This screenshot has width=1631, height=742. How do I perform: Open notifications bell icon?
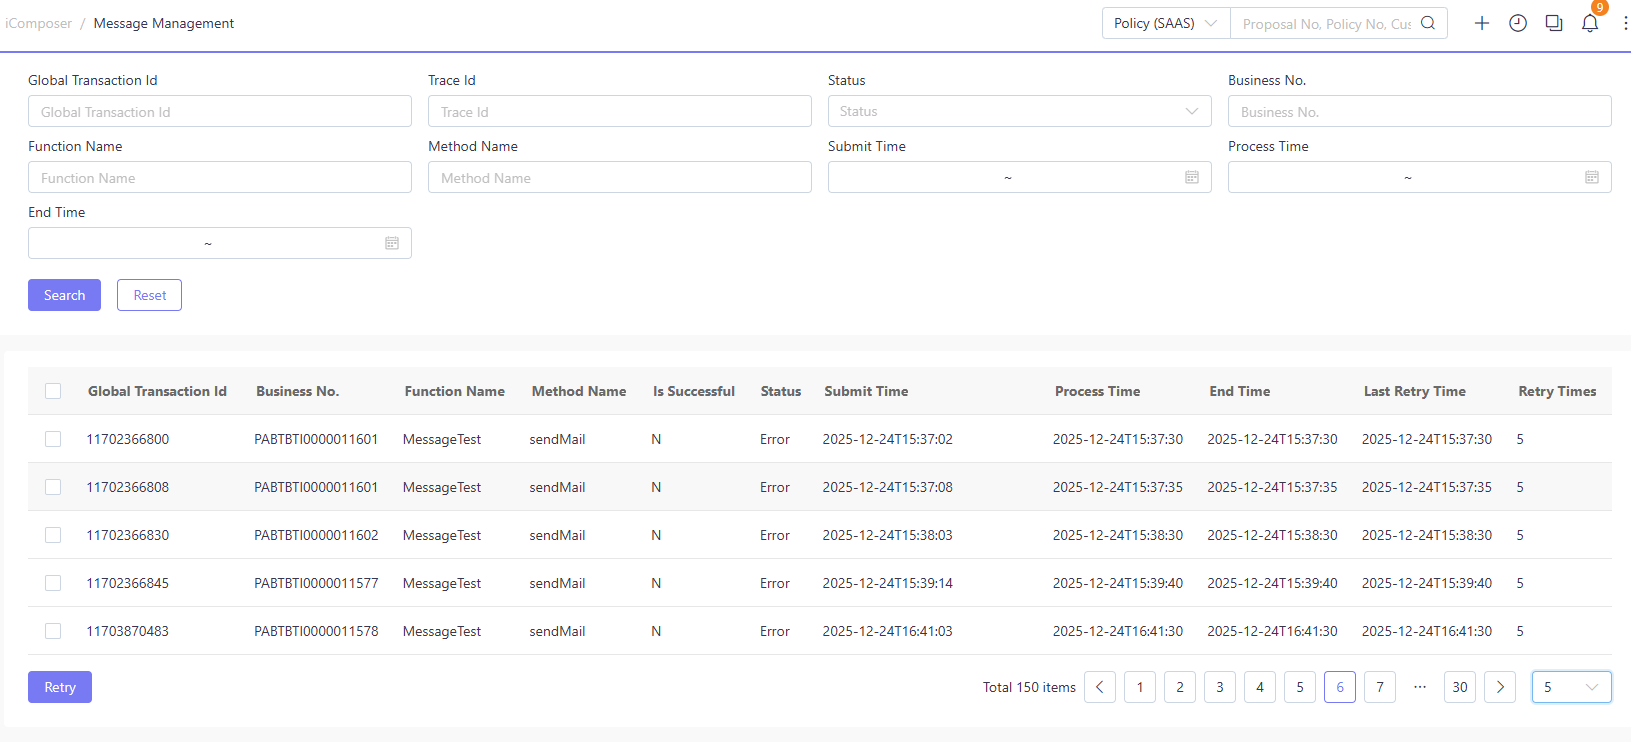(1590, 23)
